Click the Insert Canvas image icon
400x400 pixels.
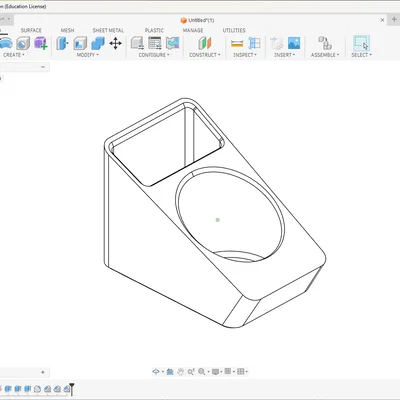pyautogui.click(x=294, y=43)
